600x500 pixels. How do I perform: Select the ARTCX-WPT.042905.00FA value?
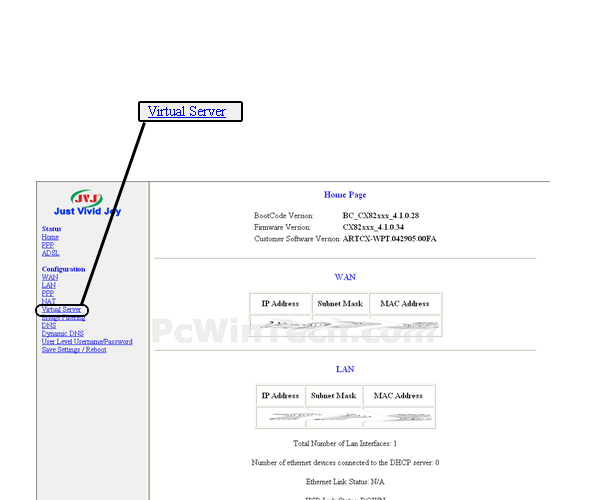pyautogui.click(x=390, y=239)
